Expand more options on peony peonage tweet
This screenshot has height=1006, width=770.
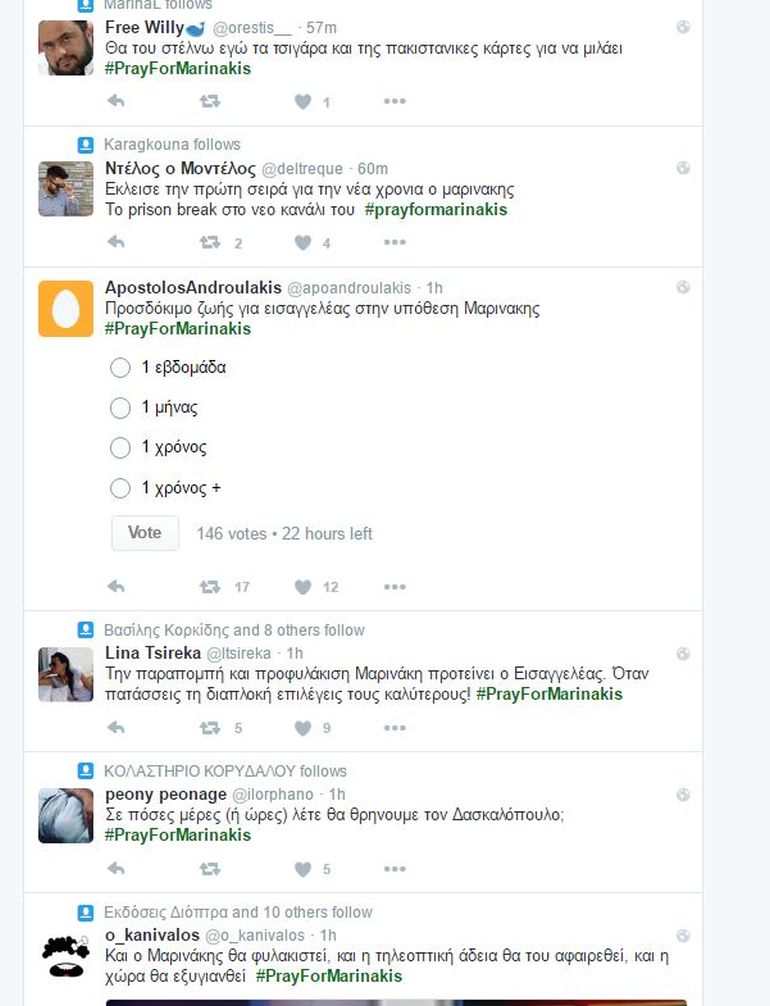coord(394,869)
